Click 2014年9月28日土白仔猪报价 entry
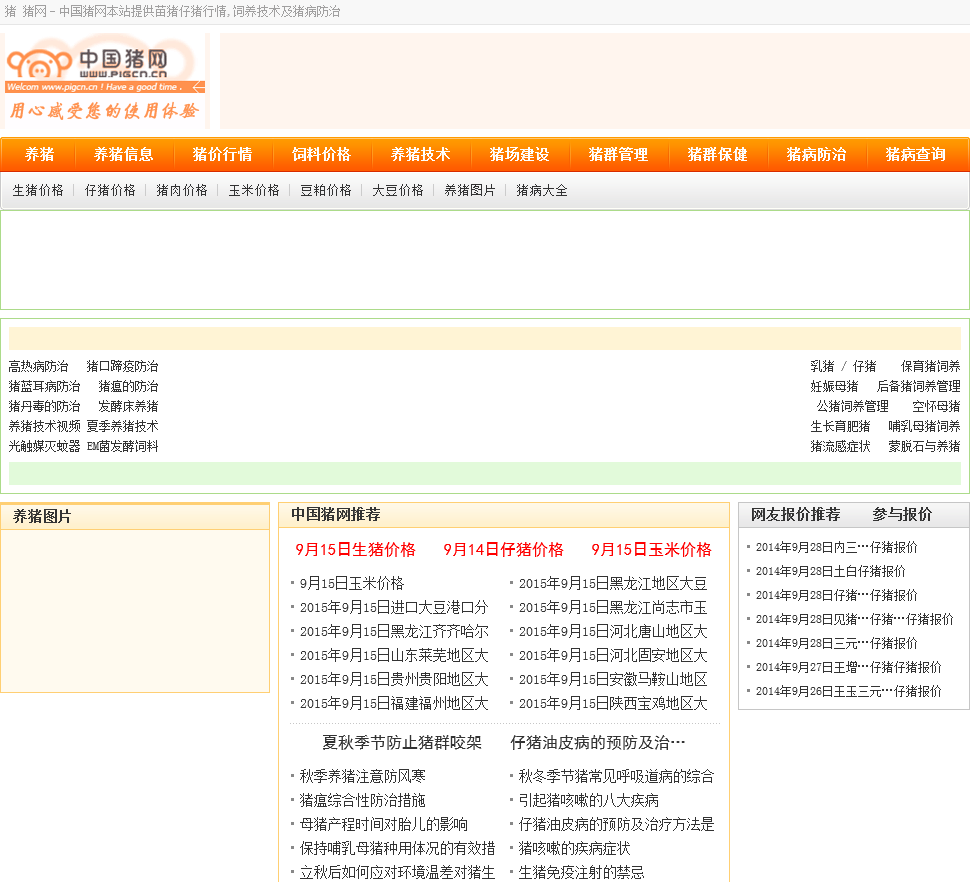Viewport: 970px width, 882px height. coord(830,572)
